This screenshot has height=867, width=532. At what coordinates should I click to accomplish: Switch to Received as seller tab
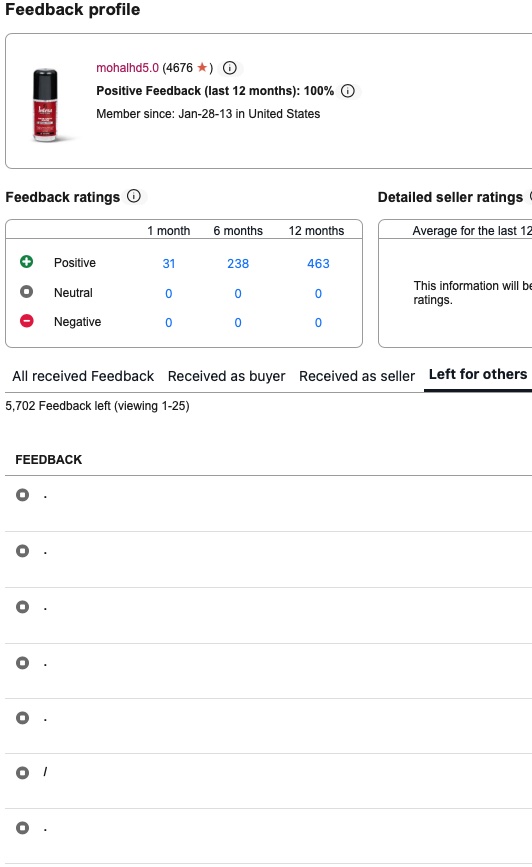pos(357,377)
